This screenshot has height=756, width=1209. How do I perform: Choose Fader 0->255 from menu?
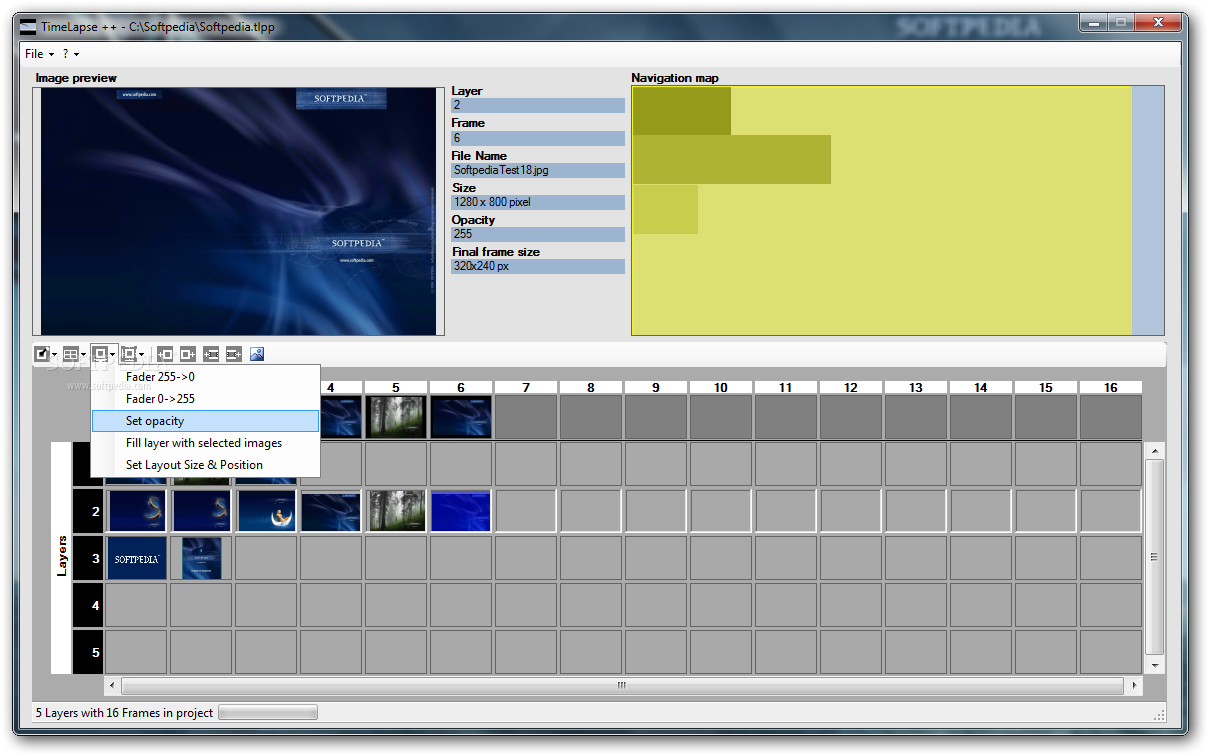(205, 399)
